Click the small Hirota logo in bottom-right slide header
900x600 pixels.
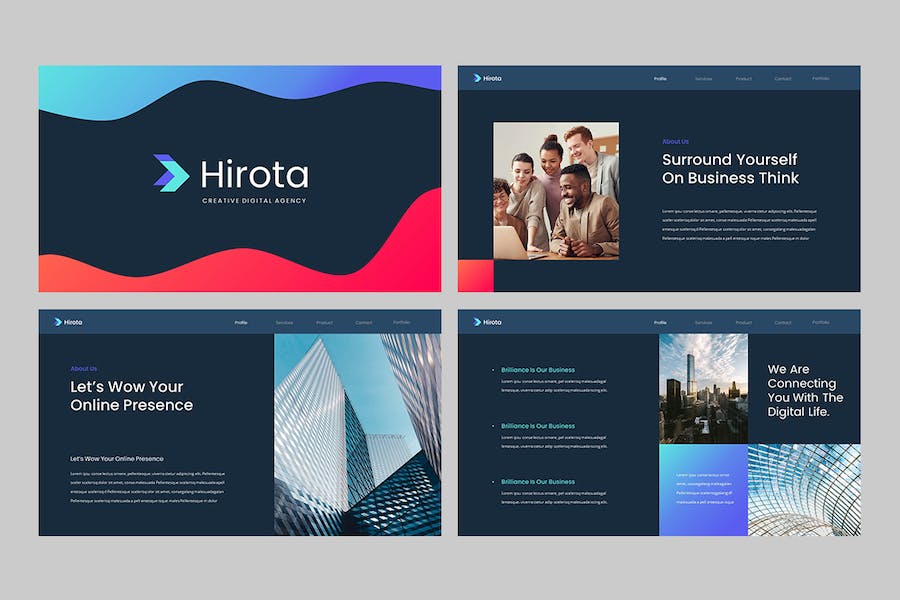[x=487, y=322]
